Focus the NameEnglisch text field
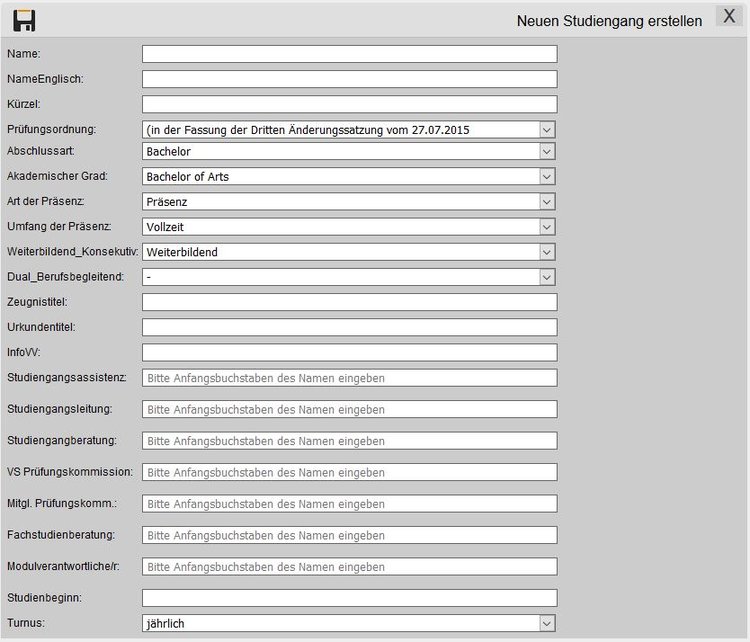Image resolution: width=750 pixels, height=642 pixels. (349, 79)
